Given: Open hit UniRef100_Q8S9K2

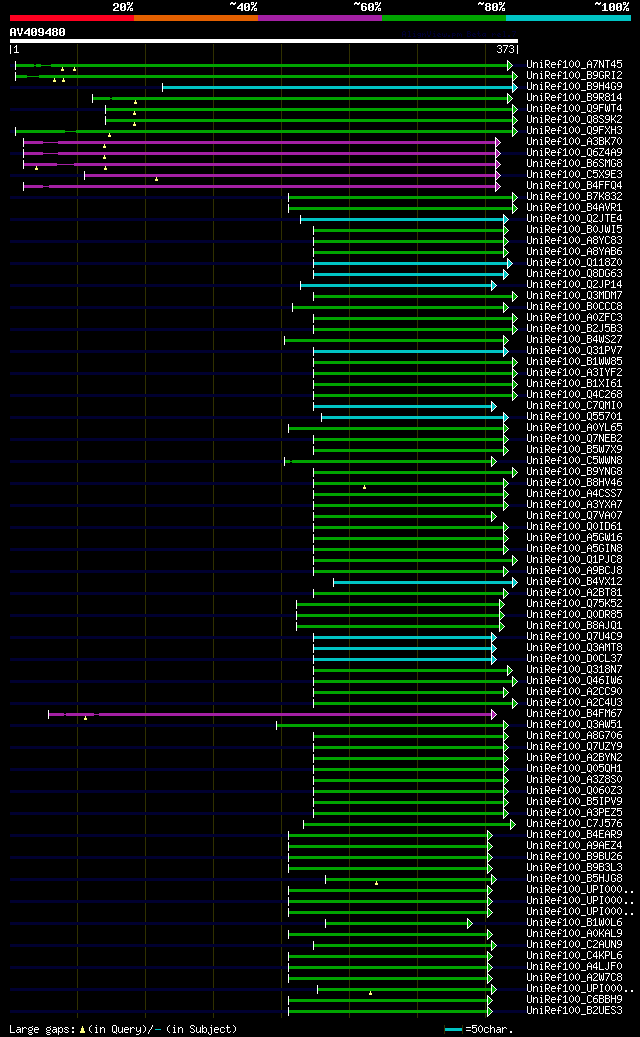Looking at the screenshot, I should [574, 120].
